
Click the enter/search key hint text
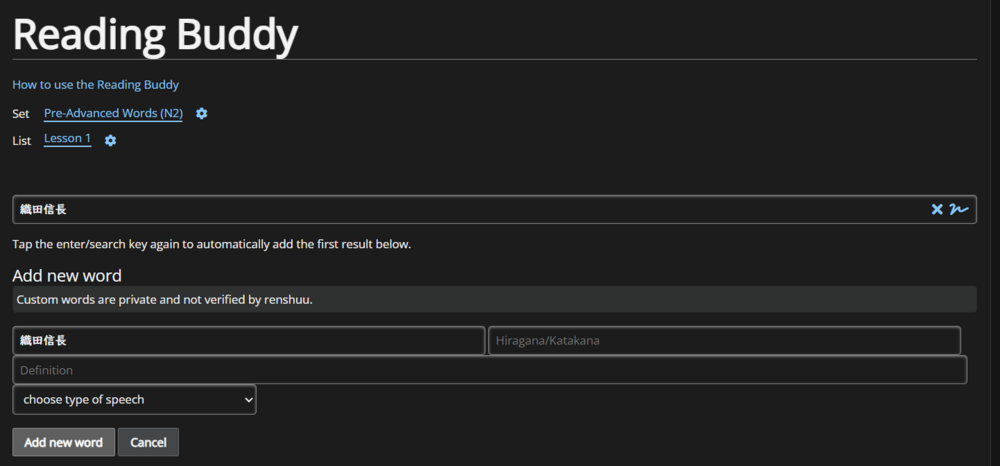click(211, 244)
